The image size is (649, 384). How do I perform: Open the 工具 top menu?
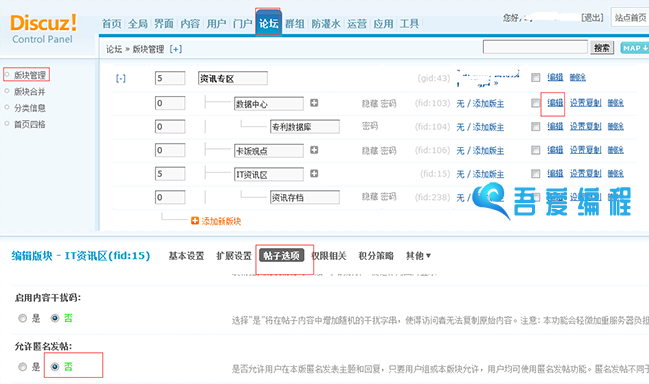point(409,24)
